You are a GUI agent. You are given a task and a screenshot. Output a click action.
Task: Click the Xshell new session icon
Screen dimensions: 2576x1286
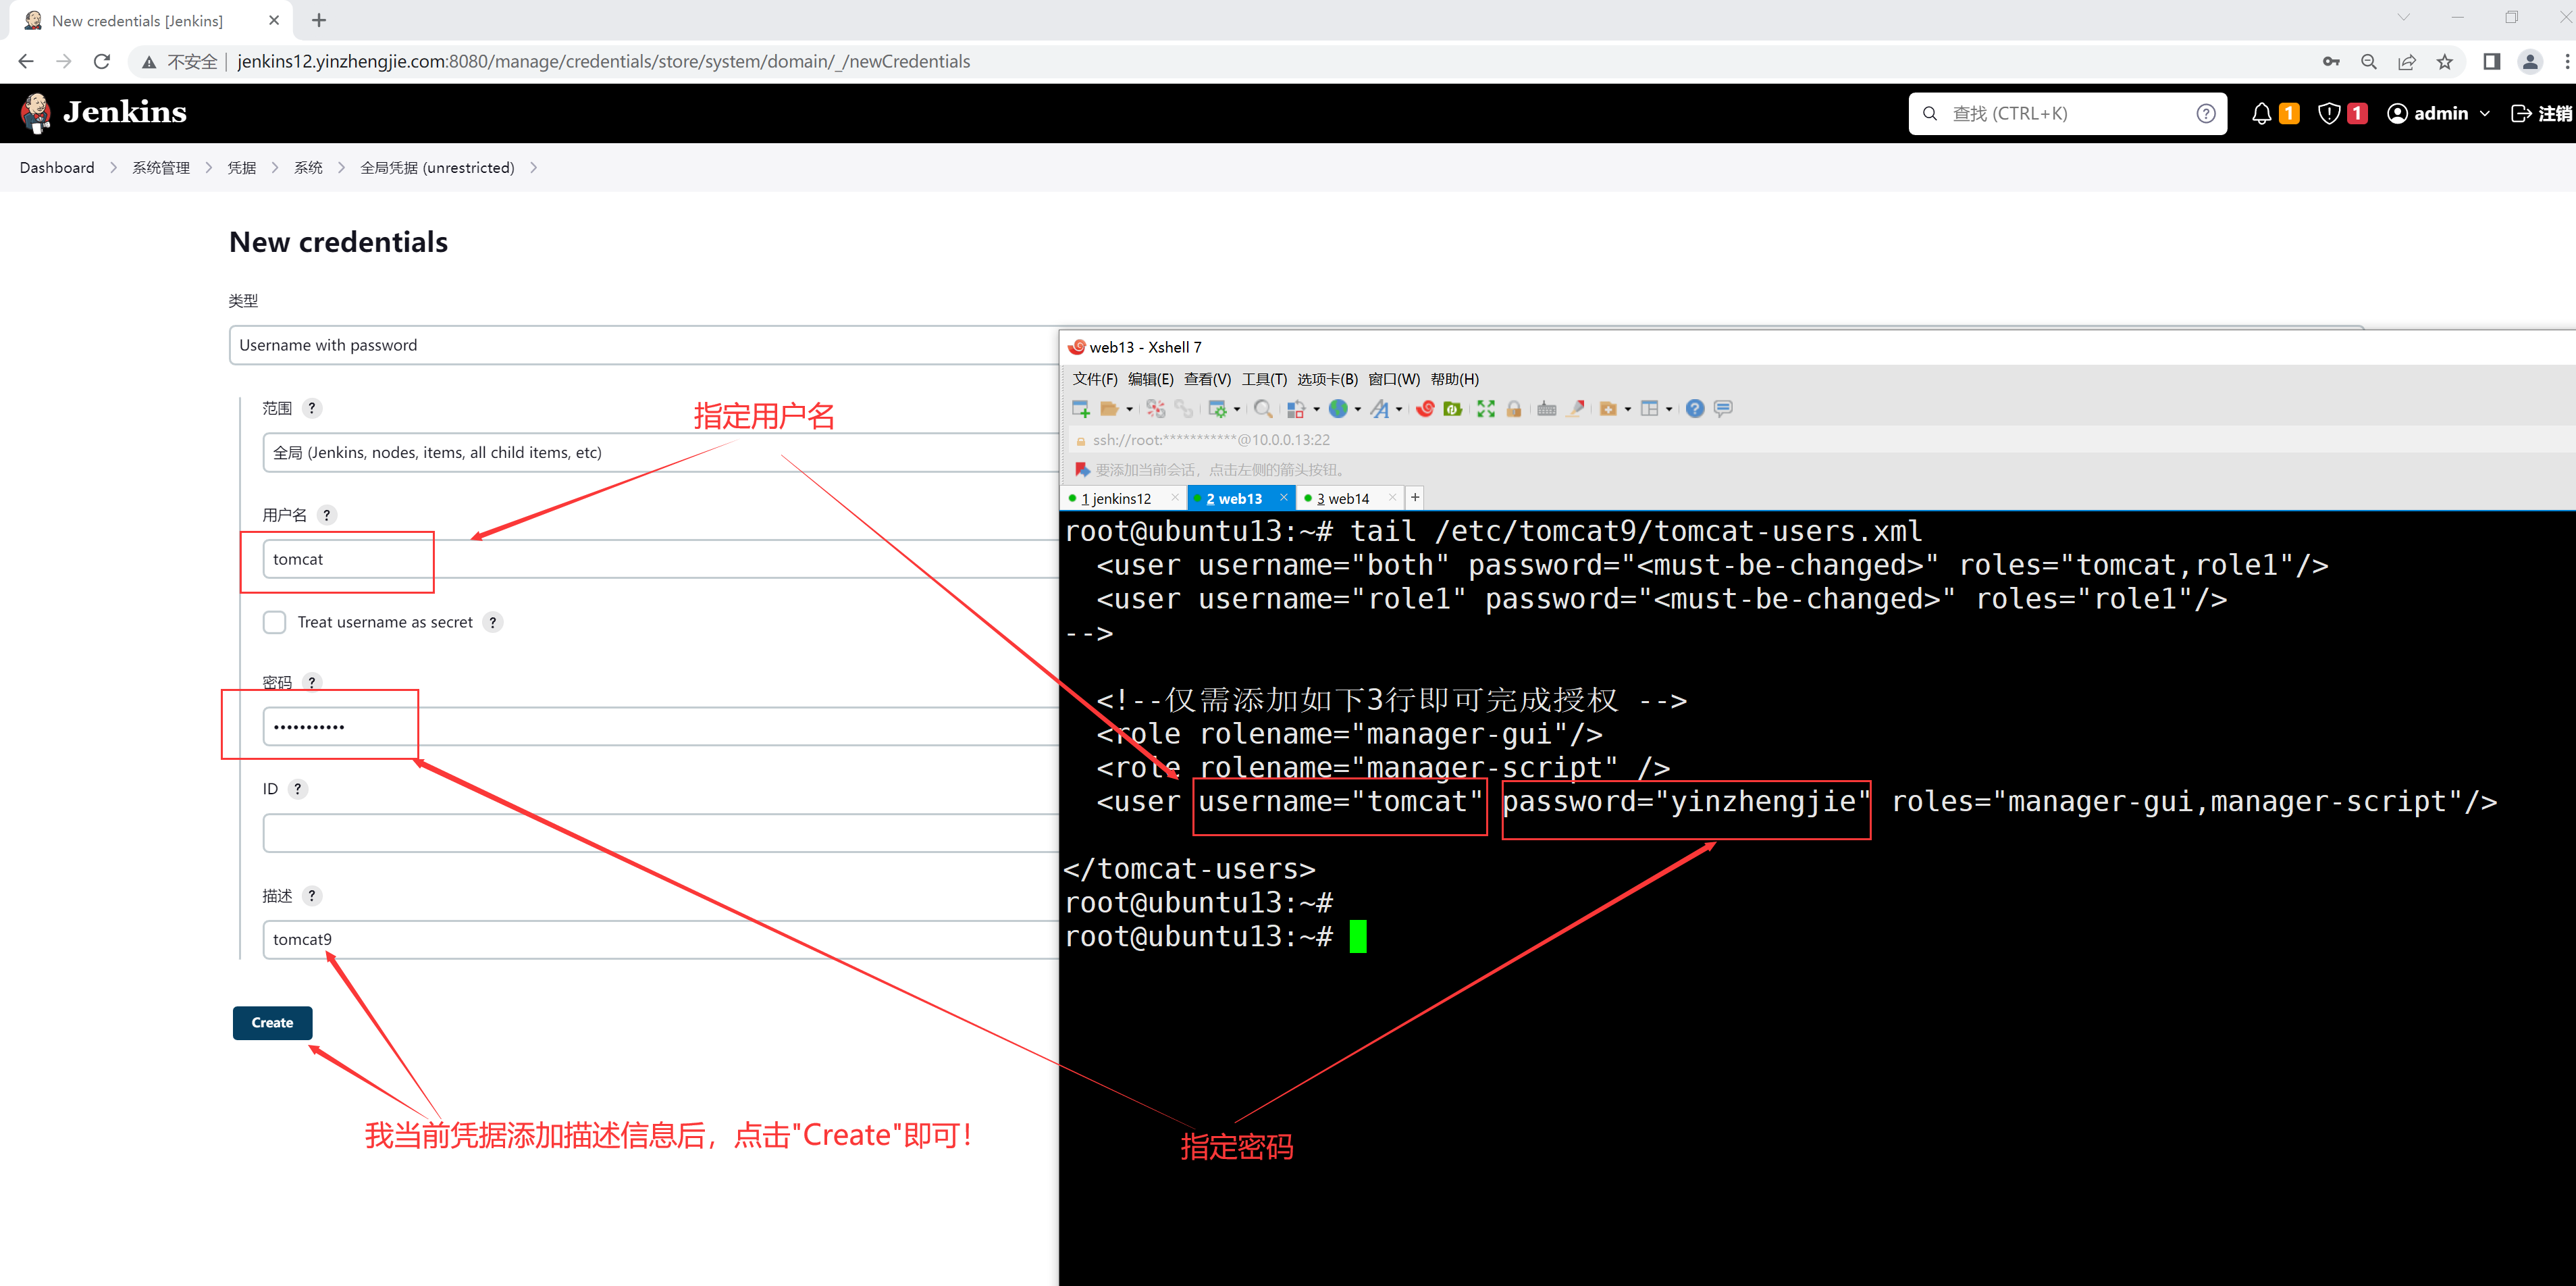click(x=1080, y=409)
